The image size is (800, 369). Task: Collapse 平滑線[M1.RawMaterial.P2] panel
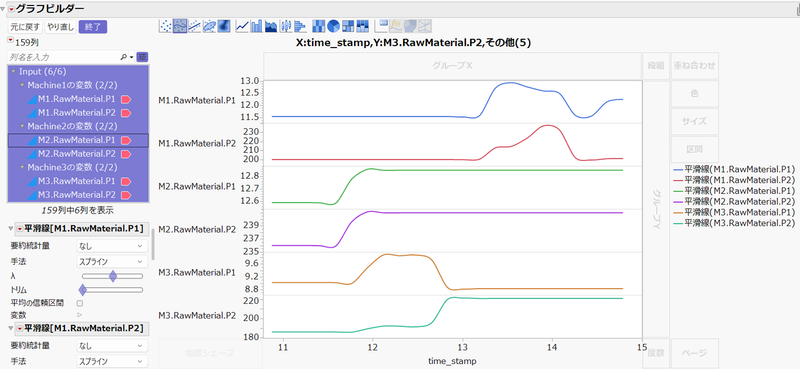click(11, 328)
